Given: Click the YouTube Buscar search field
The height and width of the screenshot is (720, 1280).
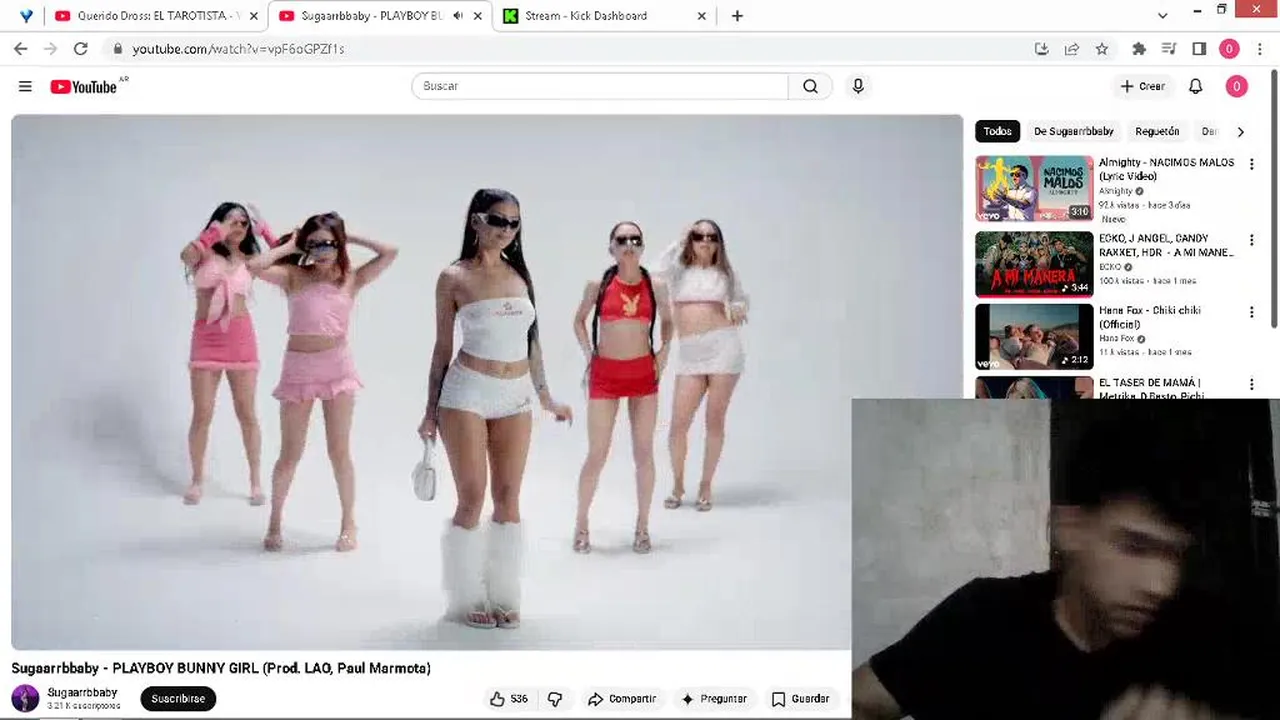Looking at the screenshot, I should click(600, 86).
